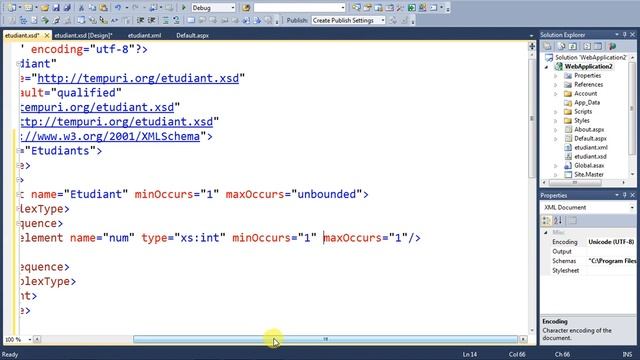This screenshot has width=640, height=360.
Task: Collapse the lexType outlining node
Action: click(18, 209)
